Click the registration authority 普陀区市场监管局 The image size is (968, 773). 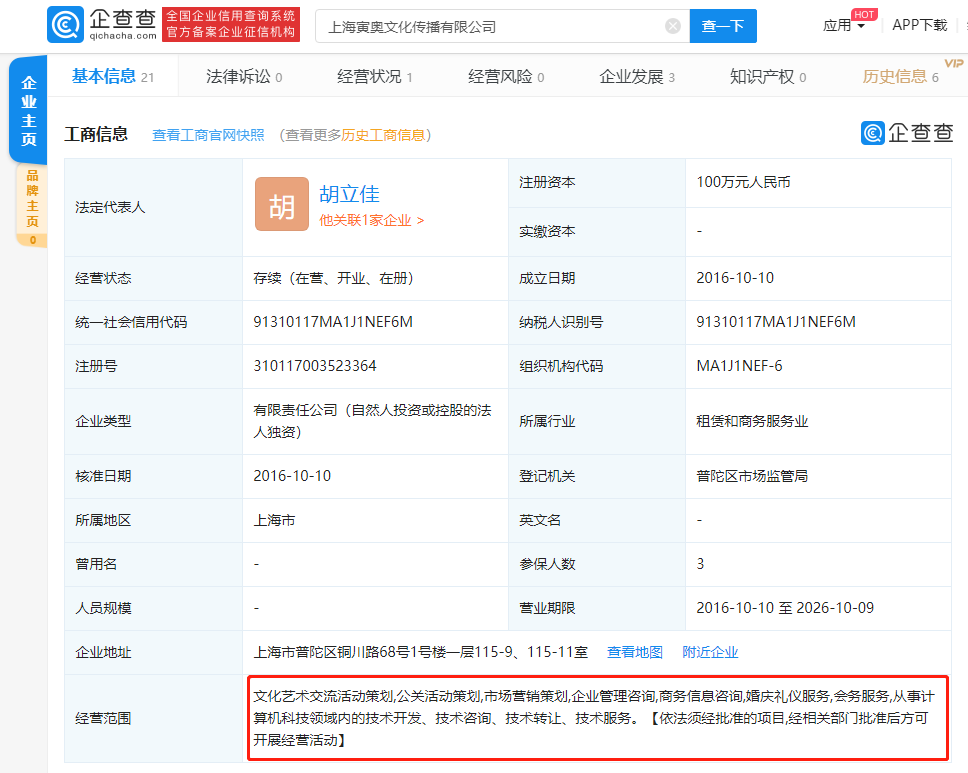coord(752,476)
